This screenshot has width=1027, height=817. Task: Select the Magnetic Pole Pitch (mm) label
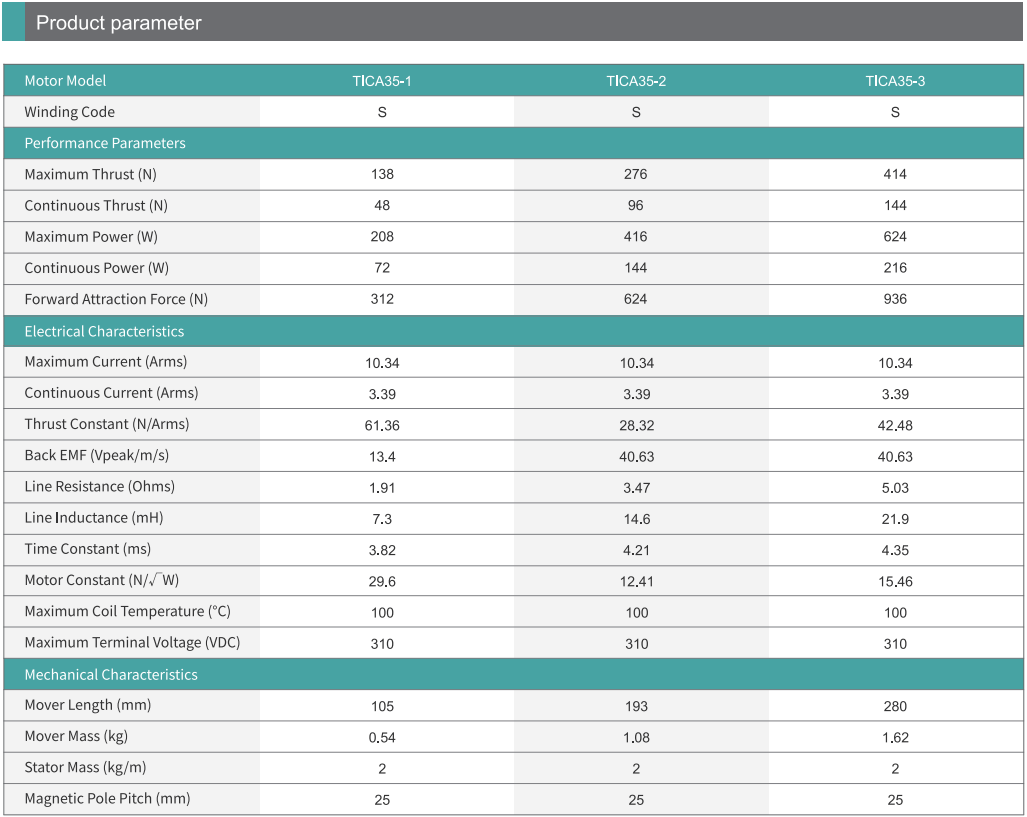point(107,799)
